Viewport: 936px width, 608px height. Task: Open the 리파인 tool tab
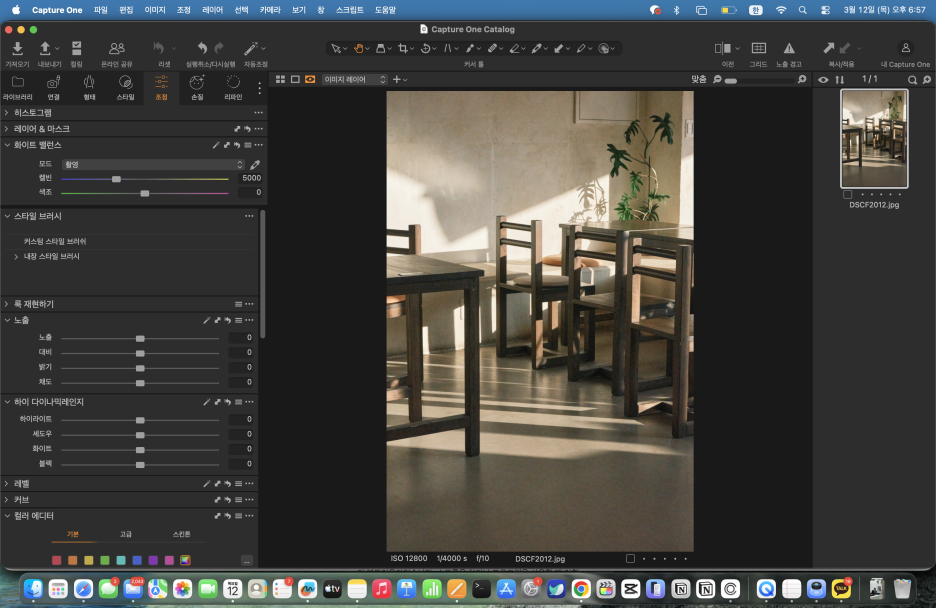(233, 87)
